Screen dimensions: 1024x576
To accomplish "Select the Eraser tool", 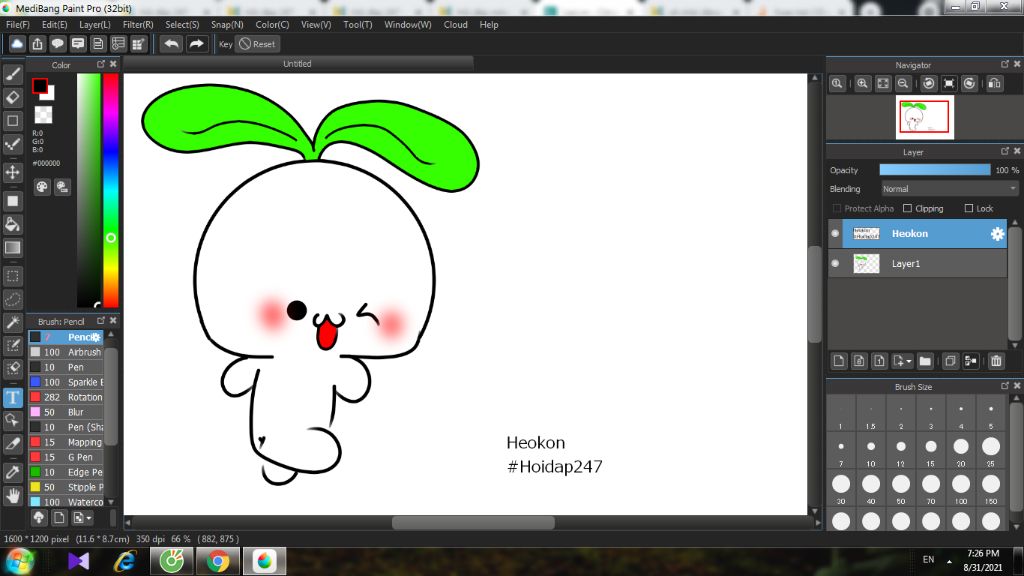I will click(x=12, y=97).
